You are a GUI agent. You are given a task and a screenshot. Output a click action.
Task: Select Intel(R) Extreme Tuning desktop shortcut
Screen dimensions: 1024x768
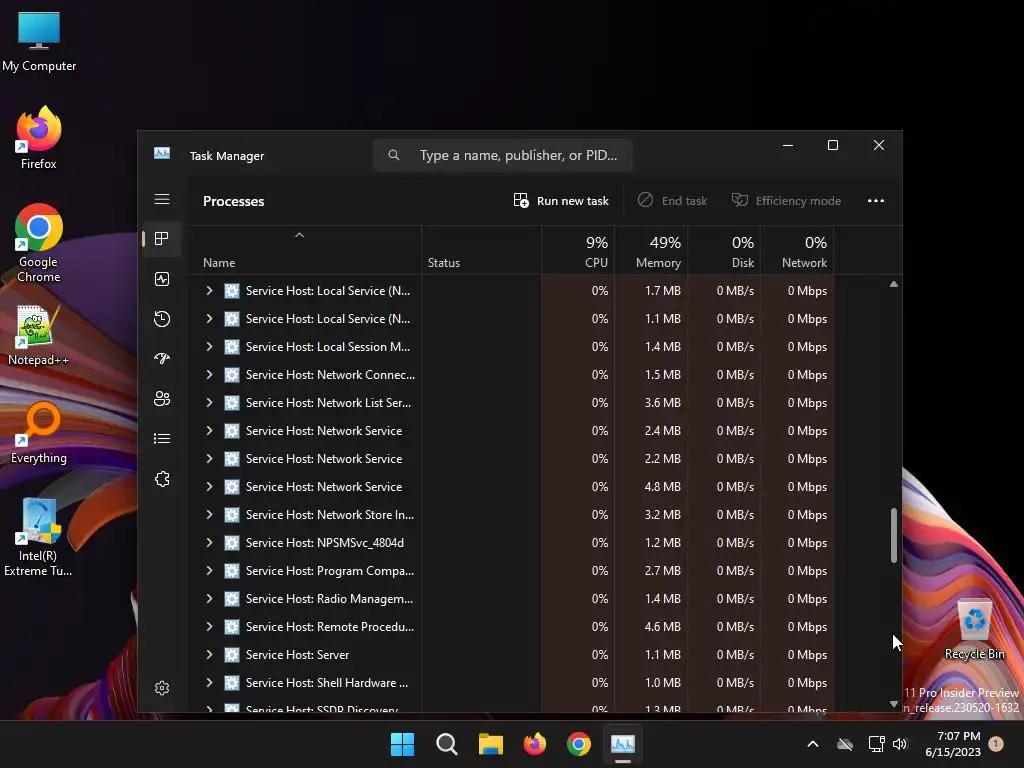point(38,537)
